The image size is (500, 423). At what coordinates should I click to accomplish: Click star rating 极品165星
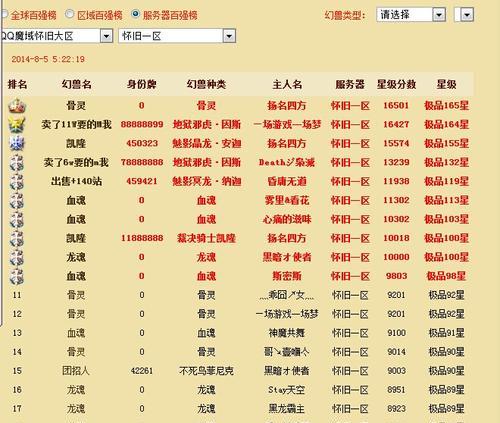click(x=447, y=106)
